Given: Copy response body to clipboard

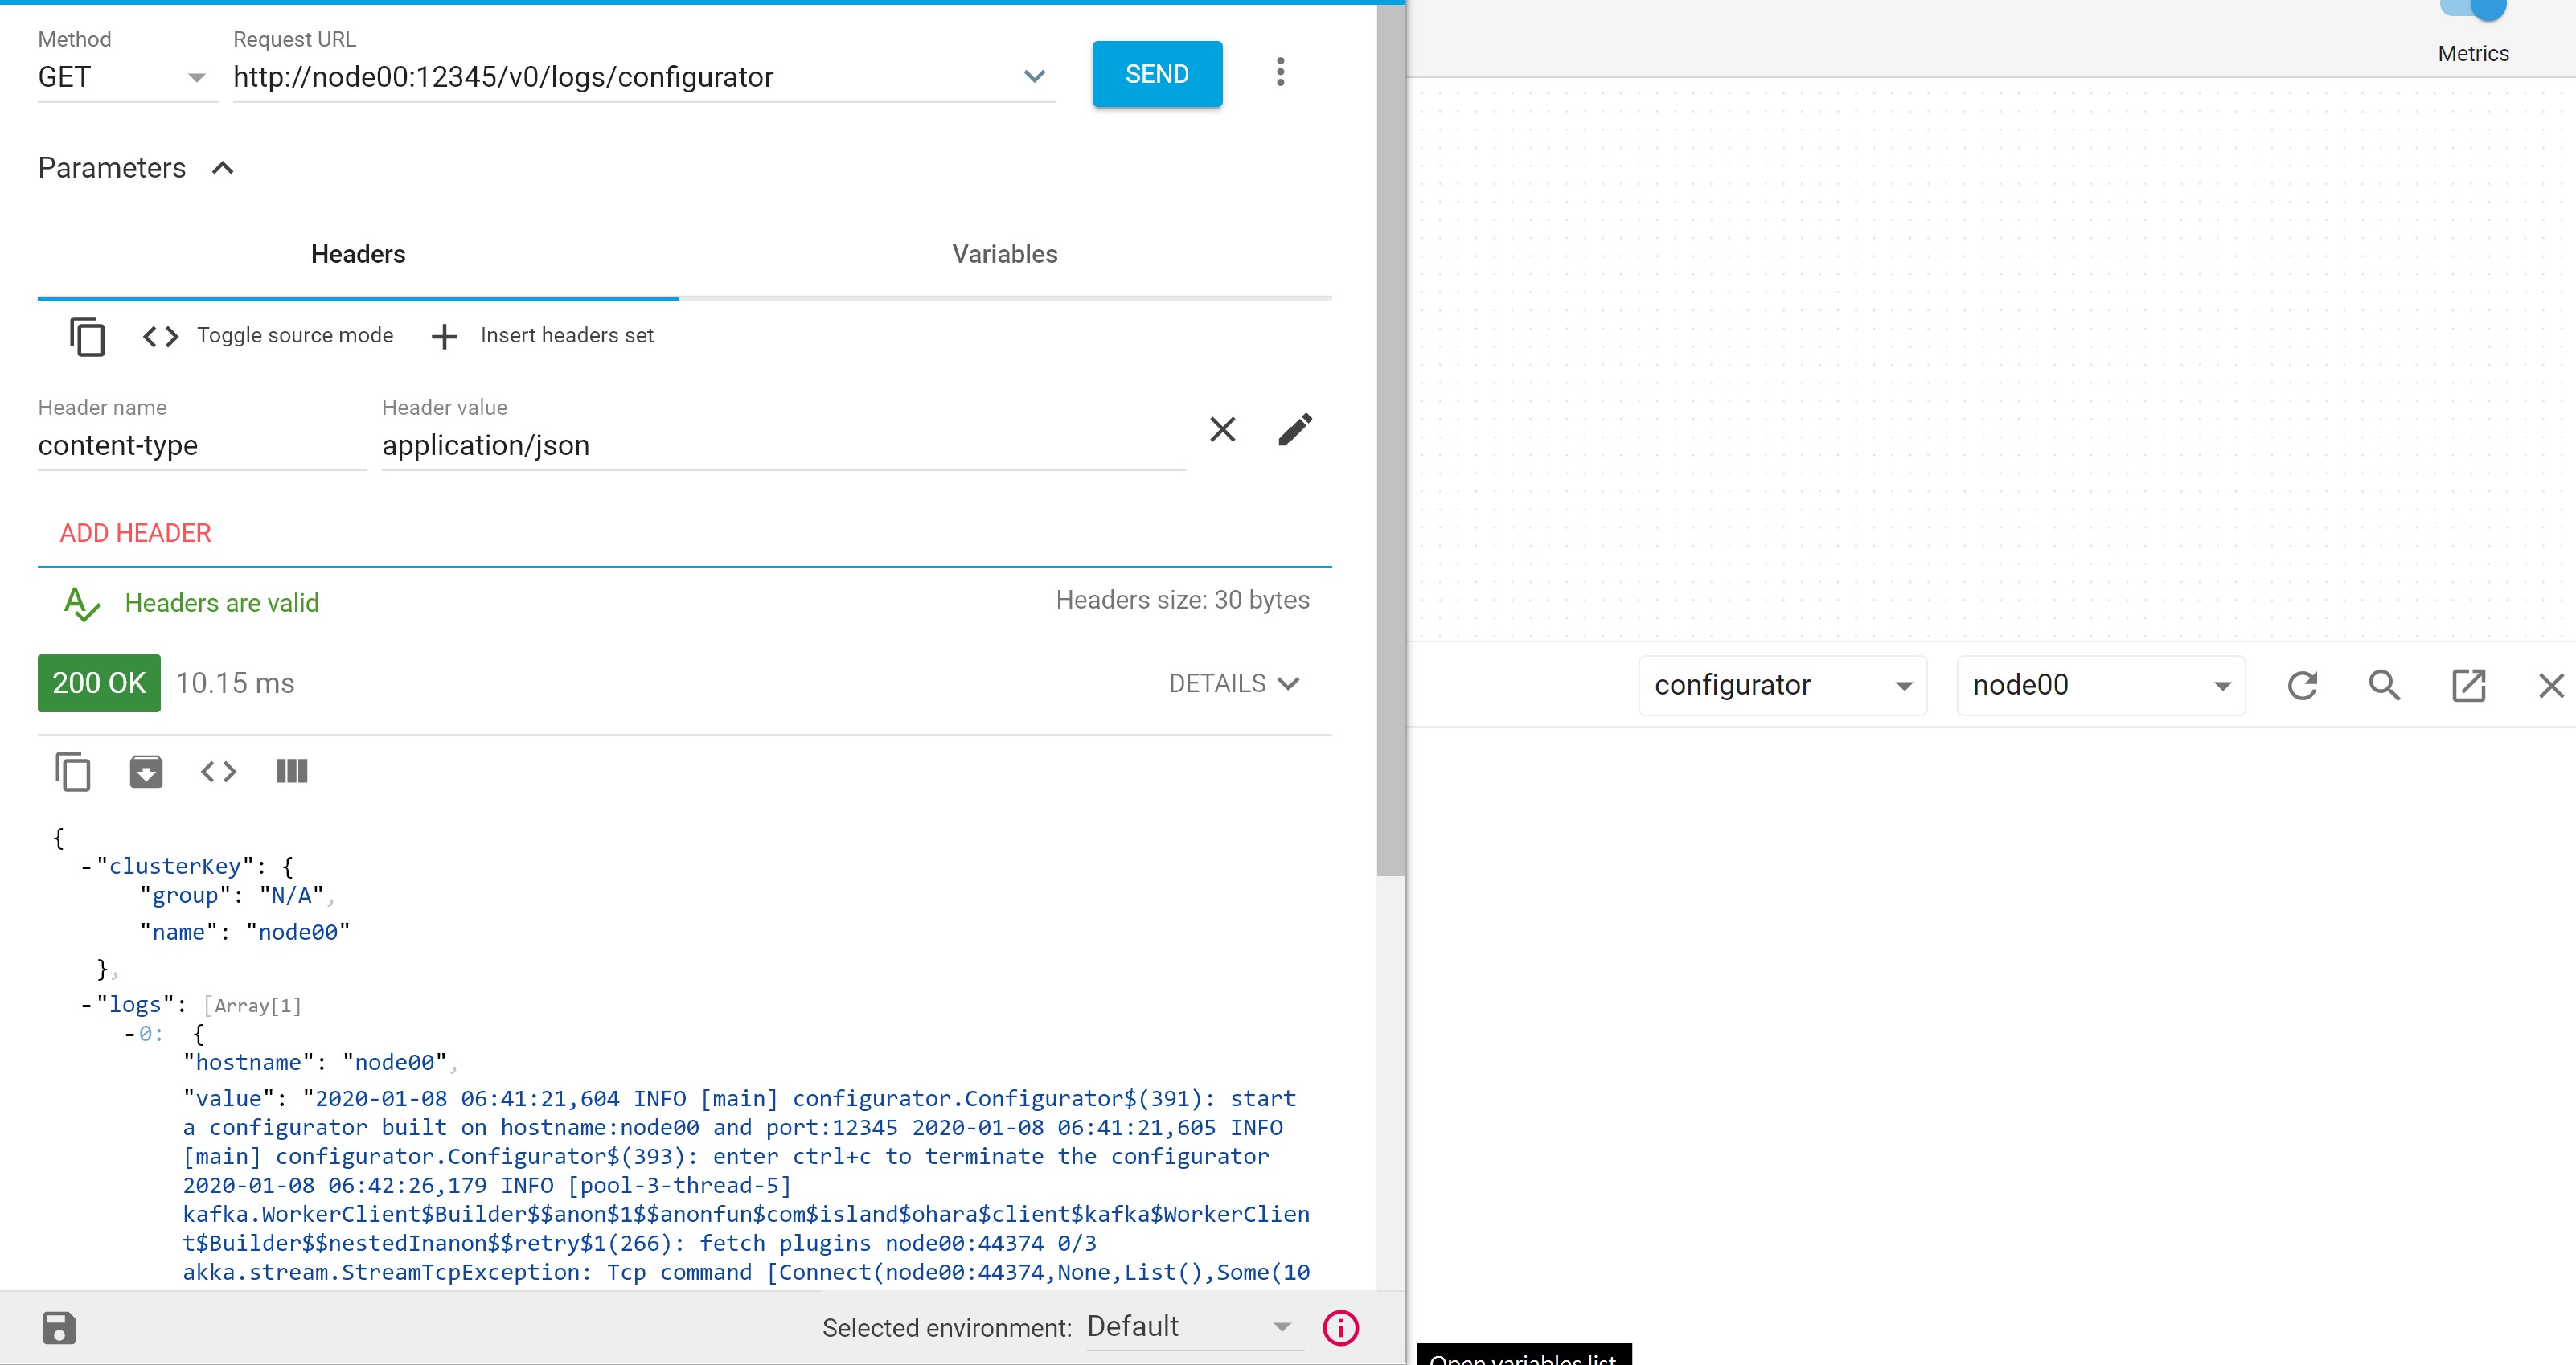Looking at the screenshot, I should [73, 771].
